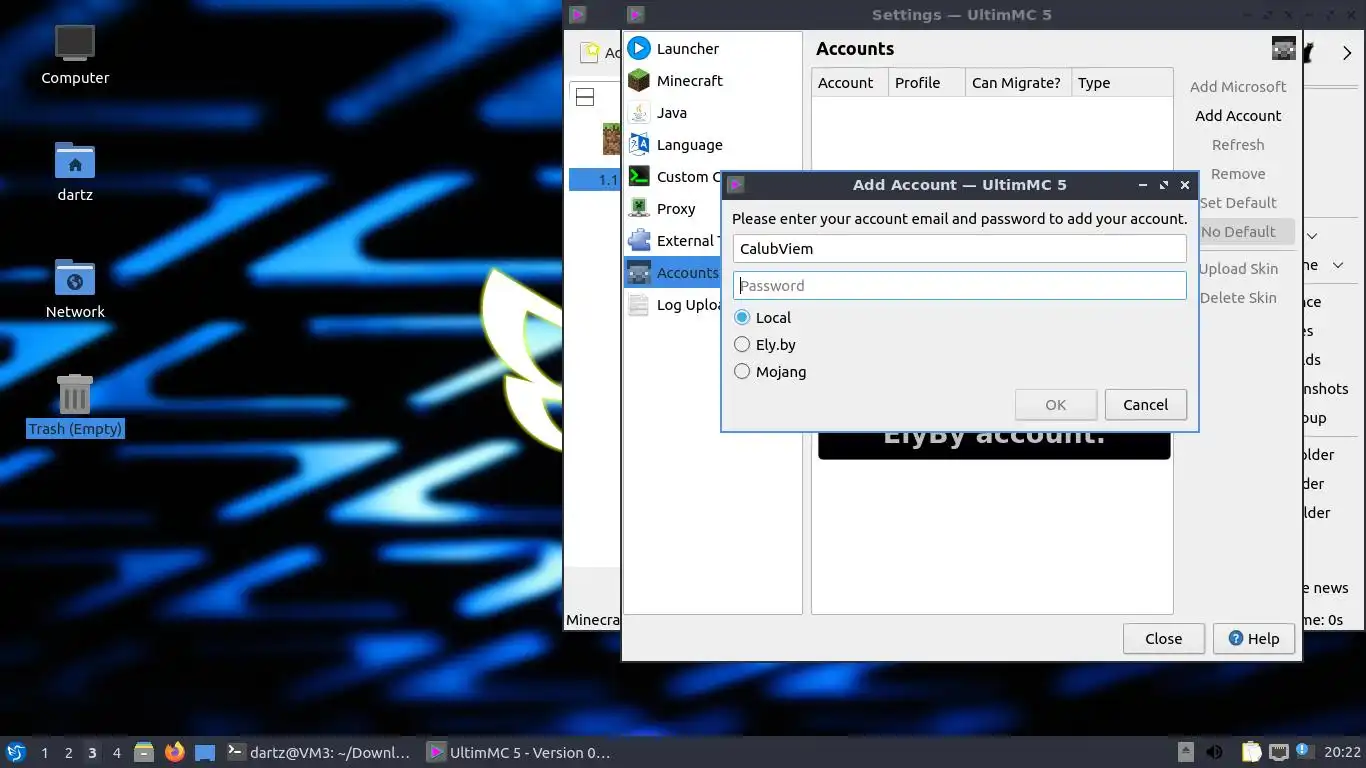Click Add Microsoft button
This screenshot has height=768, width=1366.
point(1238,87)
